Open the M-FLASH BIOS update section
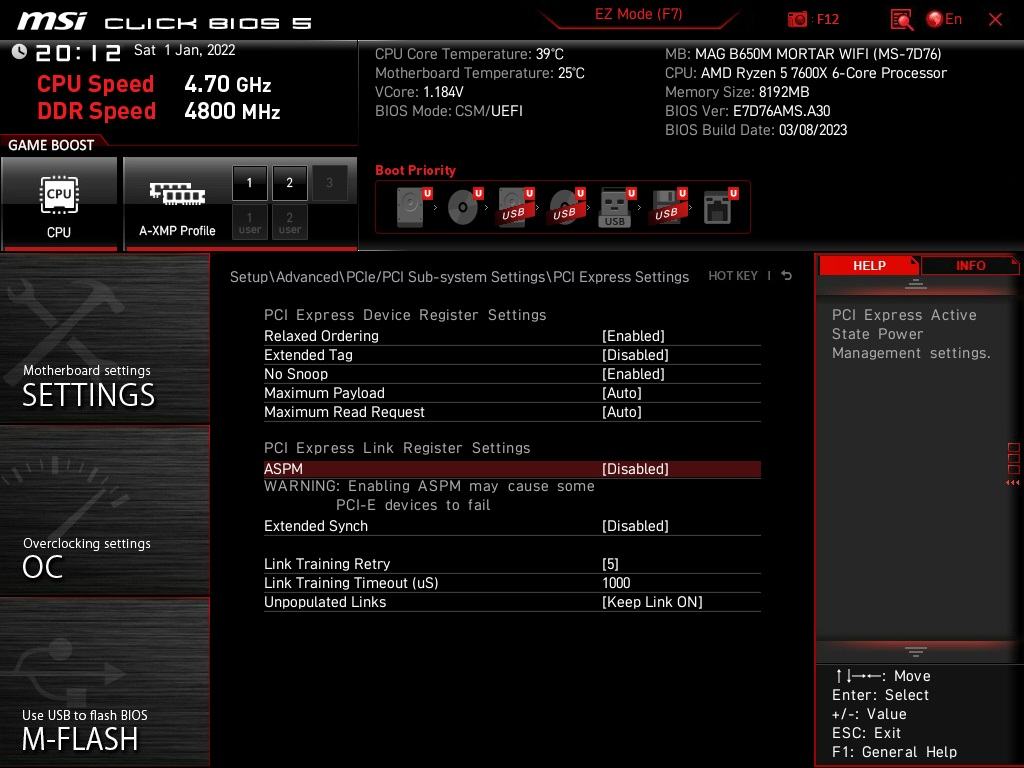This screenshot has height=768, width=1024. click(x=104, y=682)
